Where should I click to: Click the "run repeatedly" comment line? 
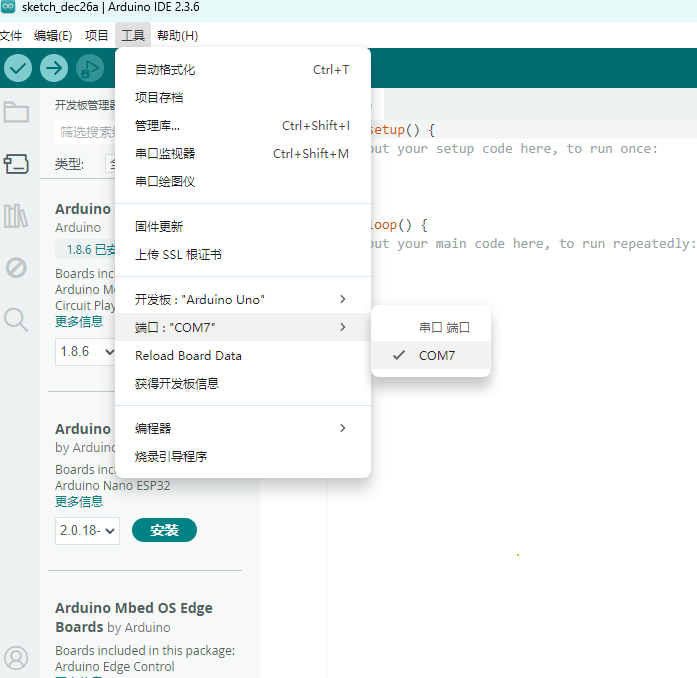click(533, 244)
